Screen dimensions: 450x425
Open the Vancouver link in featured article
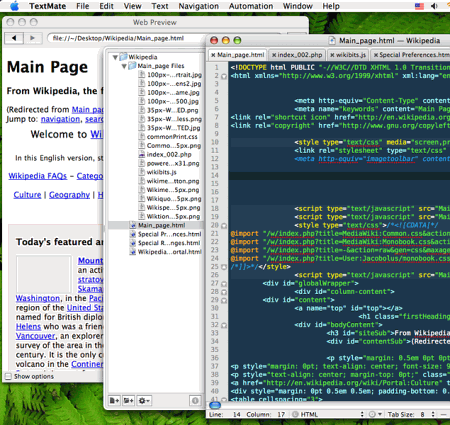35,336
